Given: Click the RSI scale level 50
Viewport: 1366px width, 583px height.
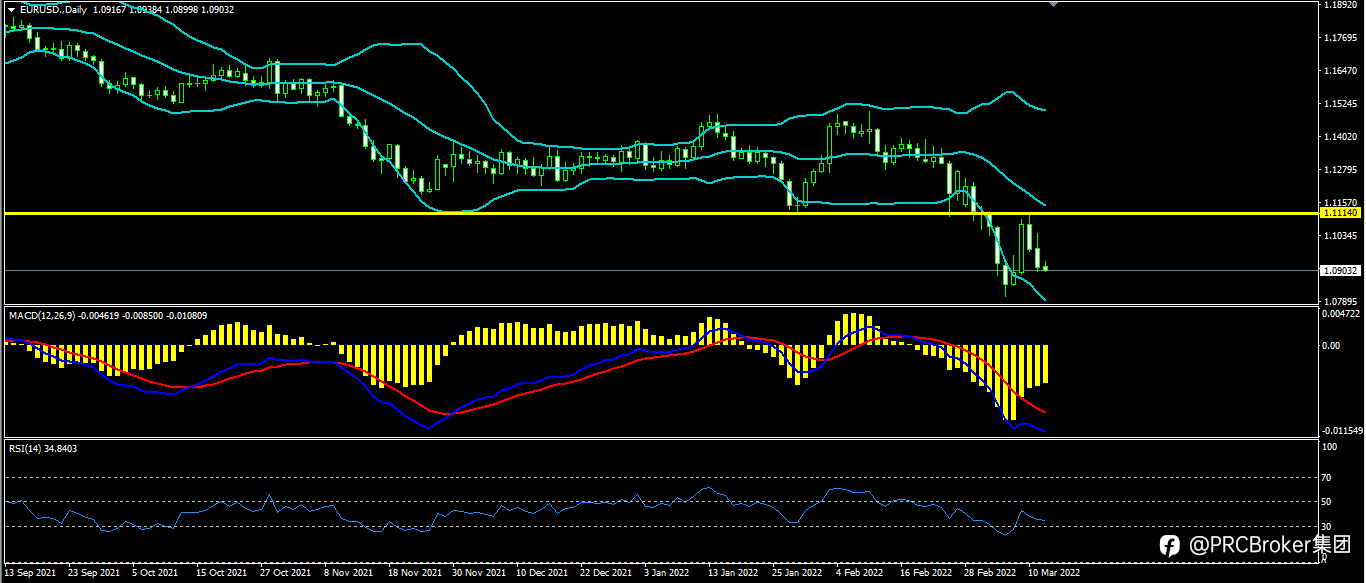Looking at the screenshot, I should tap(1327, 502).
